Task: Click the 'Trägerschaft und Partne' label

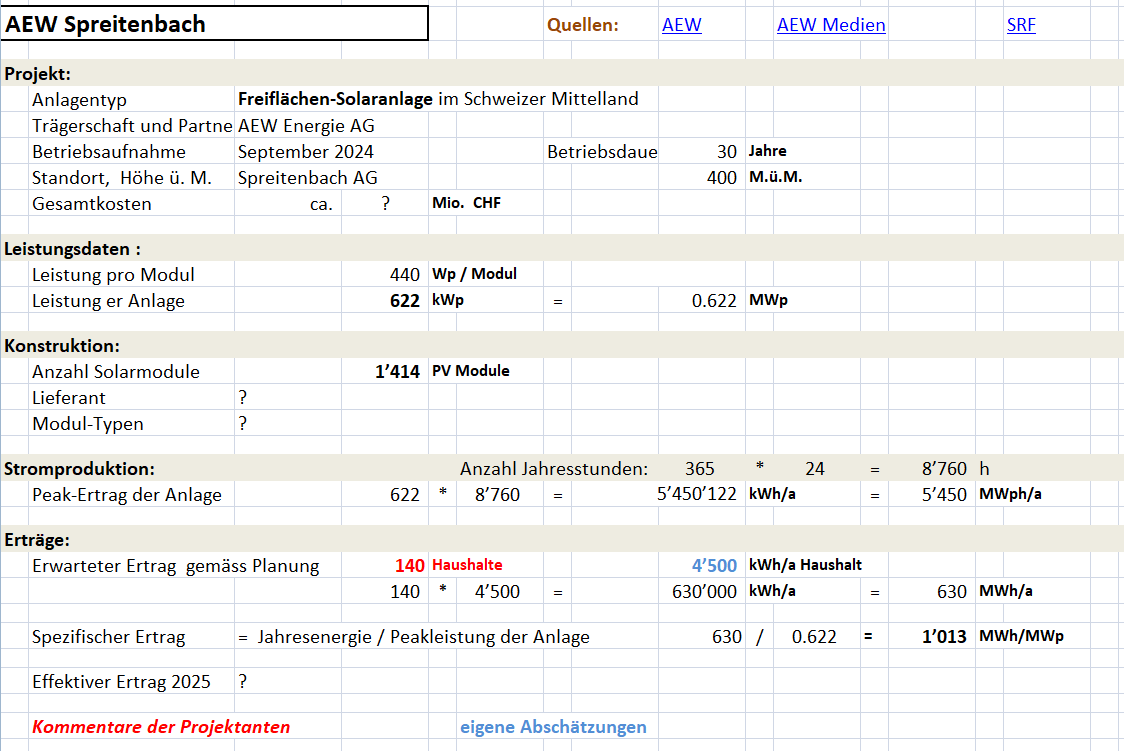Action: click(x=132, y=125)
